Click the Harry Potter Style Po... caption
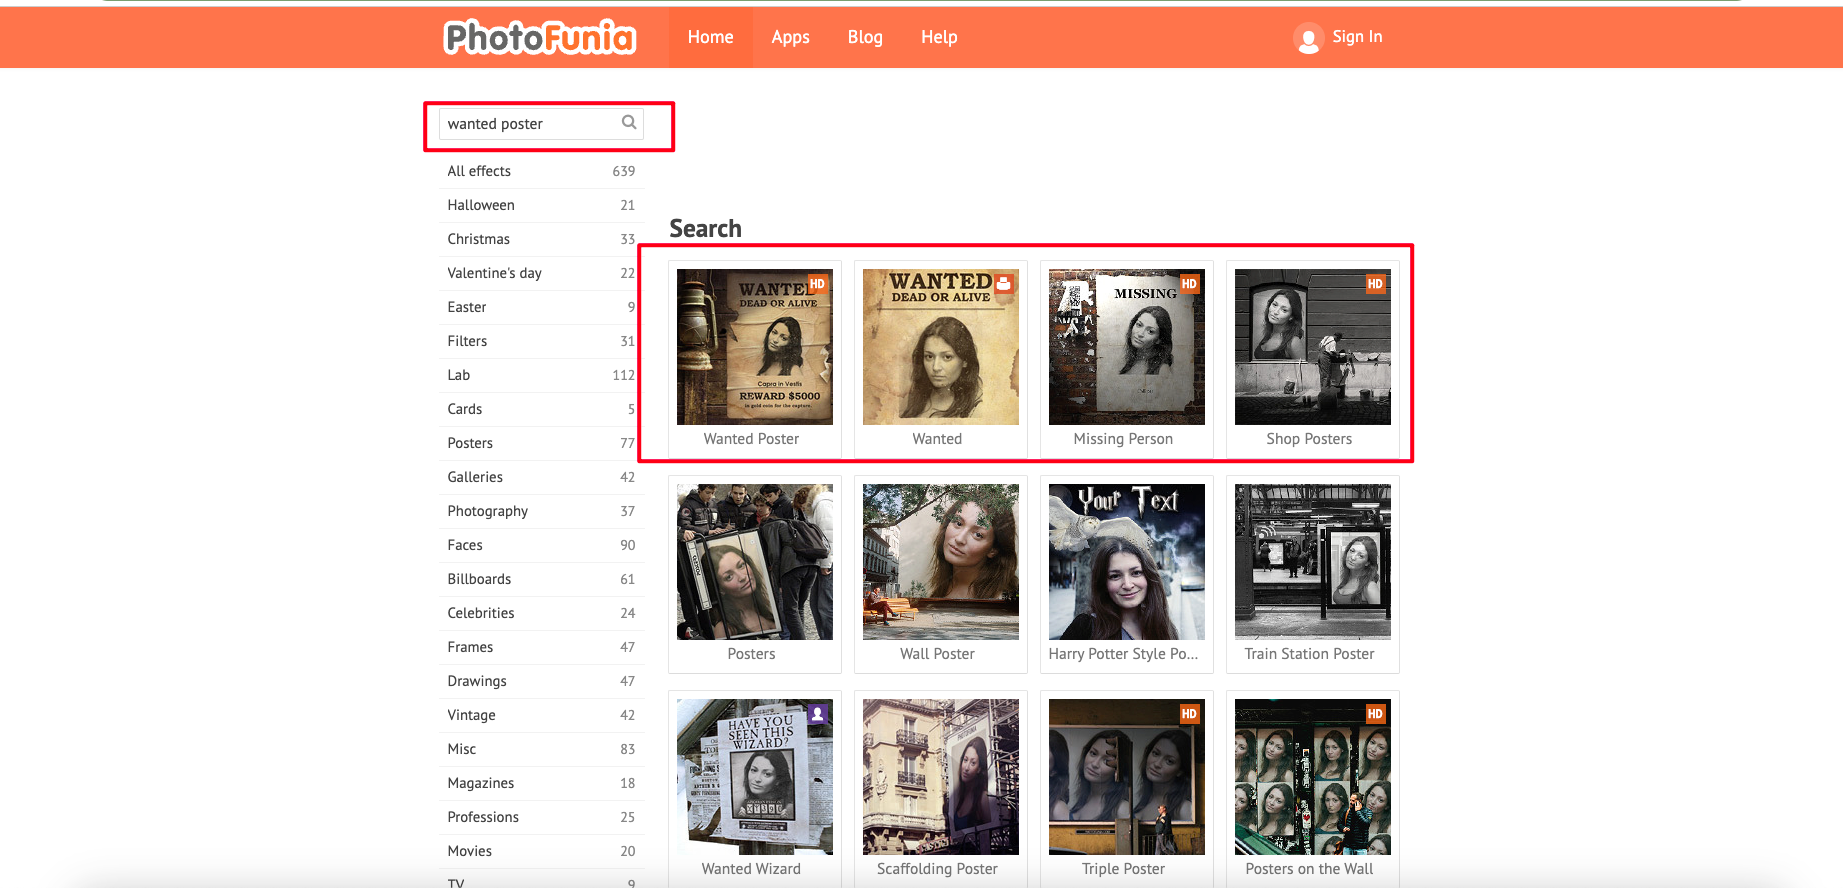Image resolution: width=1843 pixels, height=888 pixels. tap(1123, 654)
